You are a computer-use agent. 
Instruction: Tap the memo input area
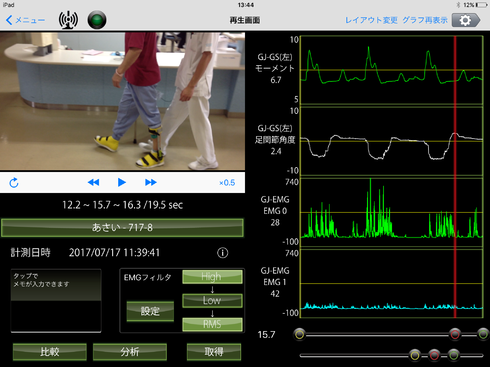[x=56, y=301]
